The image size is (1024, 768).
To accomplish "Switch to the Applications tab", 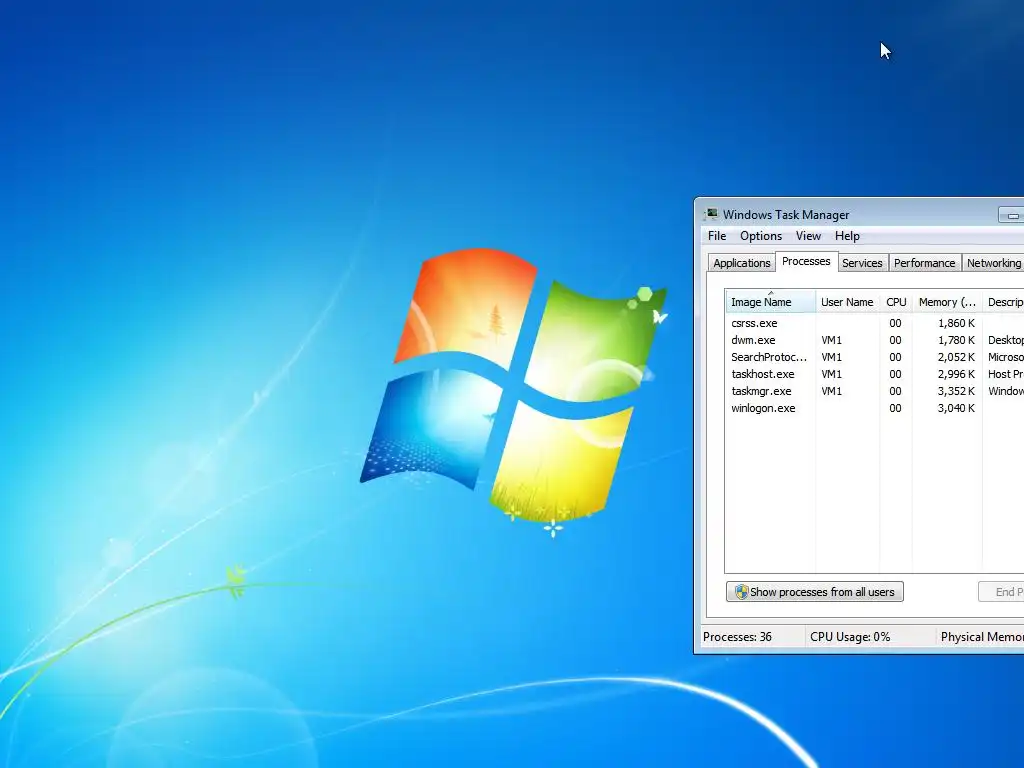I will [741, 263].
